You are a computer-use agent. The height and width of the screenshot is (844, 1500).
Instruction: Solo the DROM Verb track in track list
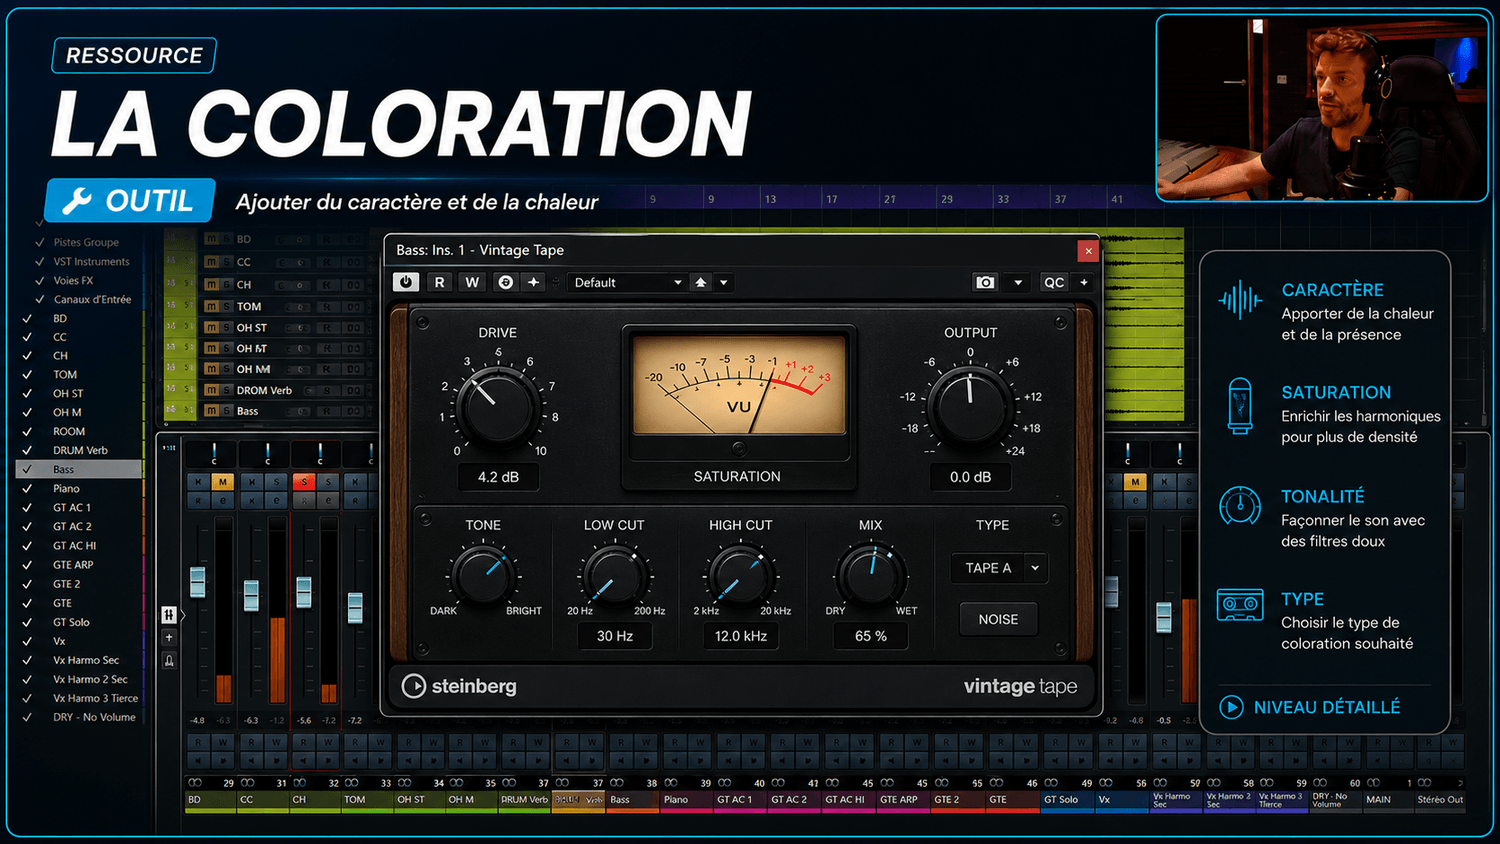[227, 390]
